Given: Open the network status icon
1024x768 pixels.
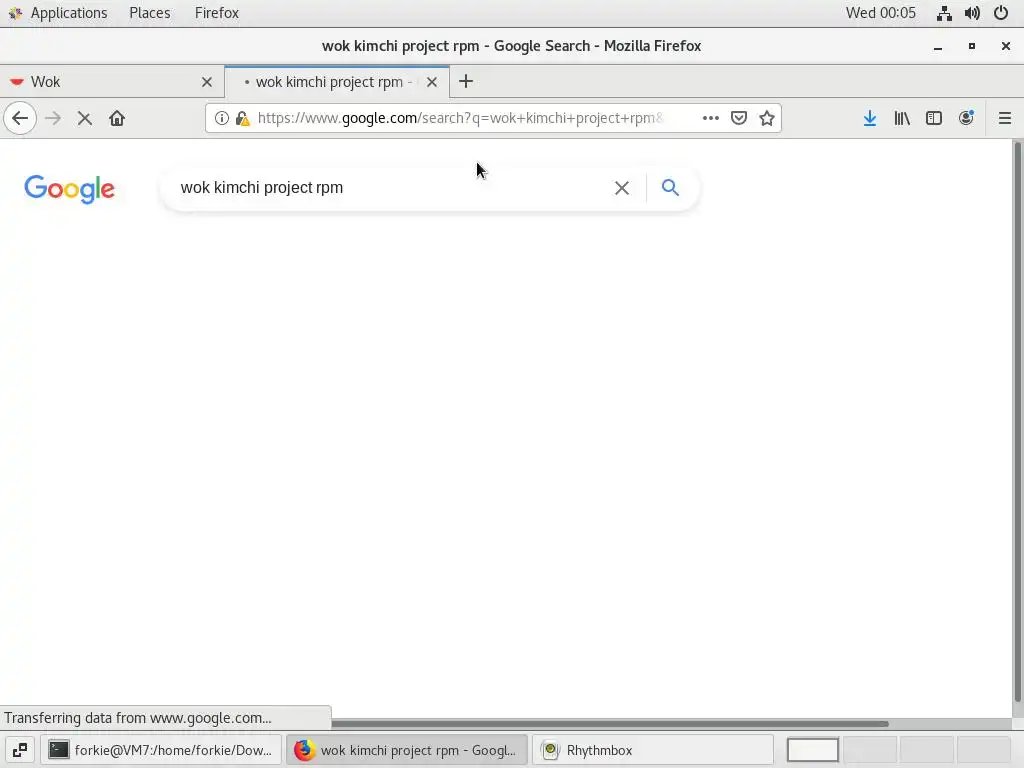Looking at the screenshot, I should (x=944, y=13).
